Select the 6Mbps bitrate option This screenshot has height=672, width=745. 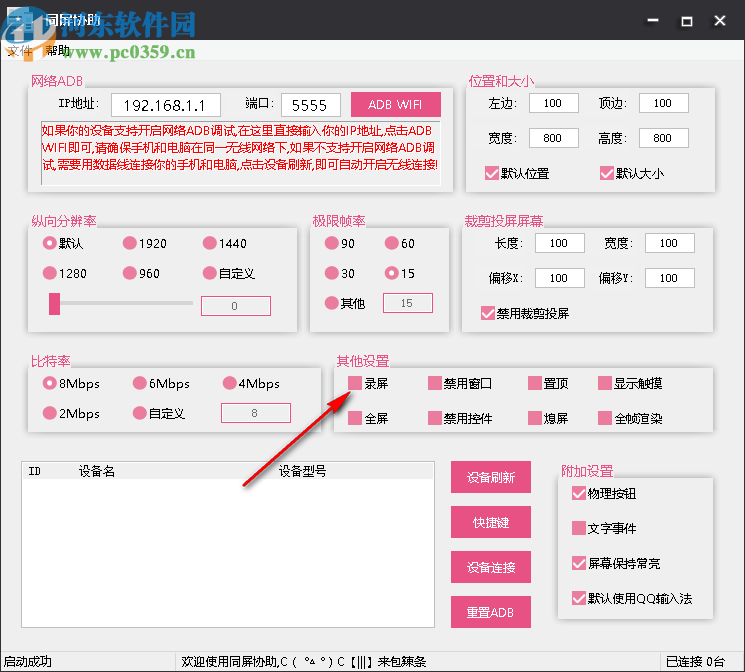[140, 383]
